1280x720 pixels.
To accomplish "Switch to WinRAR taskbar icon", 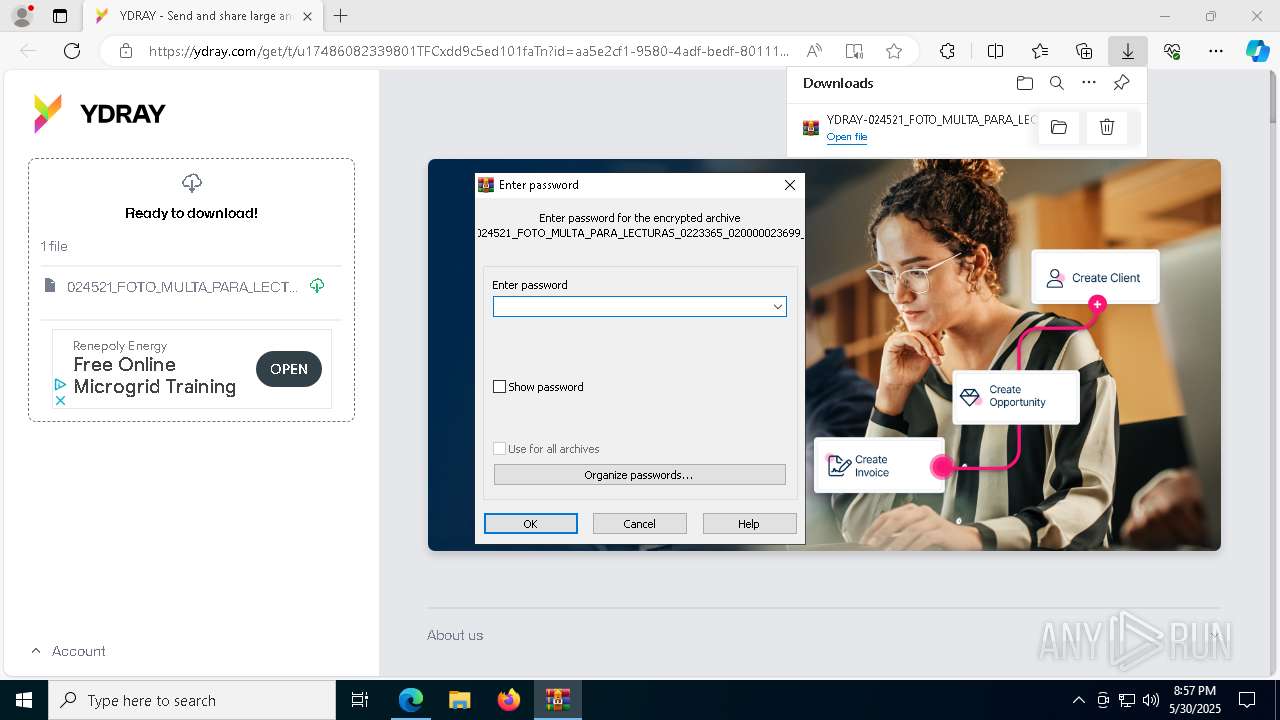I will (x=558, y=700).
